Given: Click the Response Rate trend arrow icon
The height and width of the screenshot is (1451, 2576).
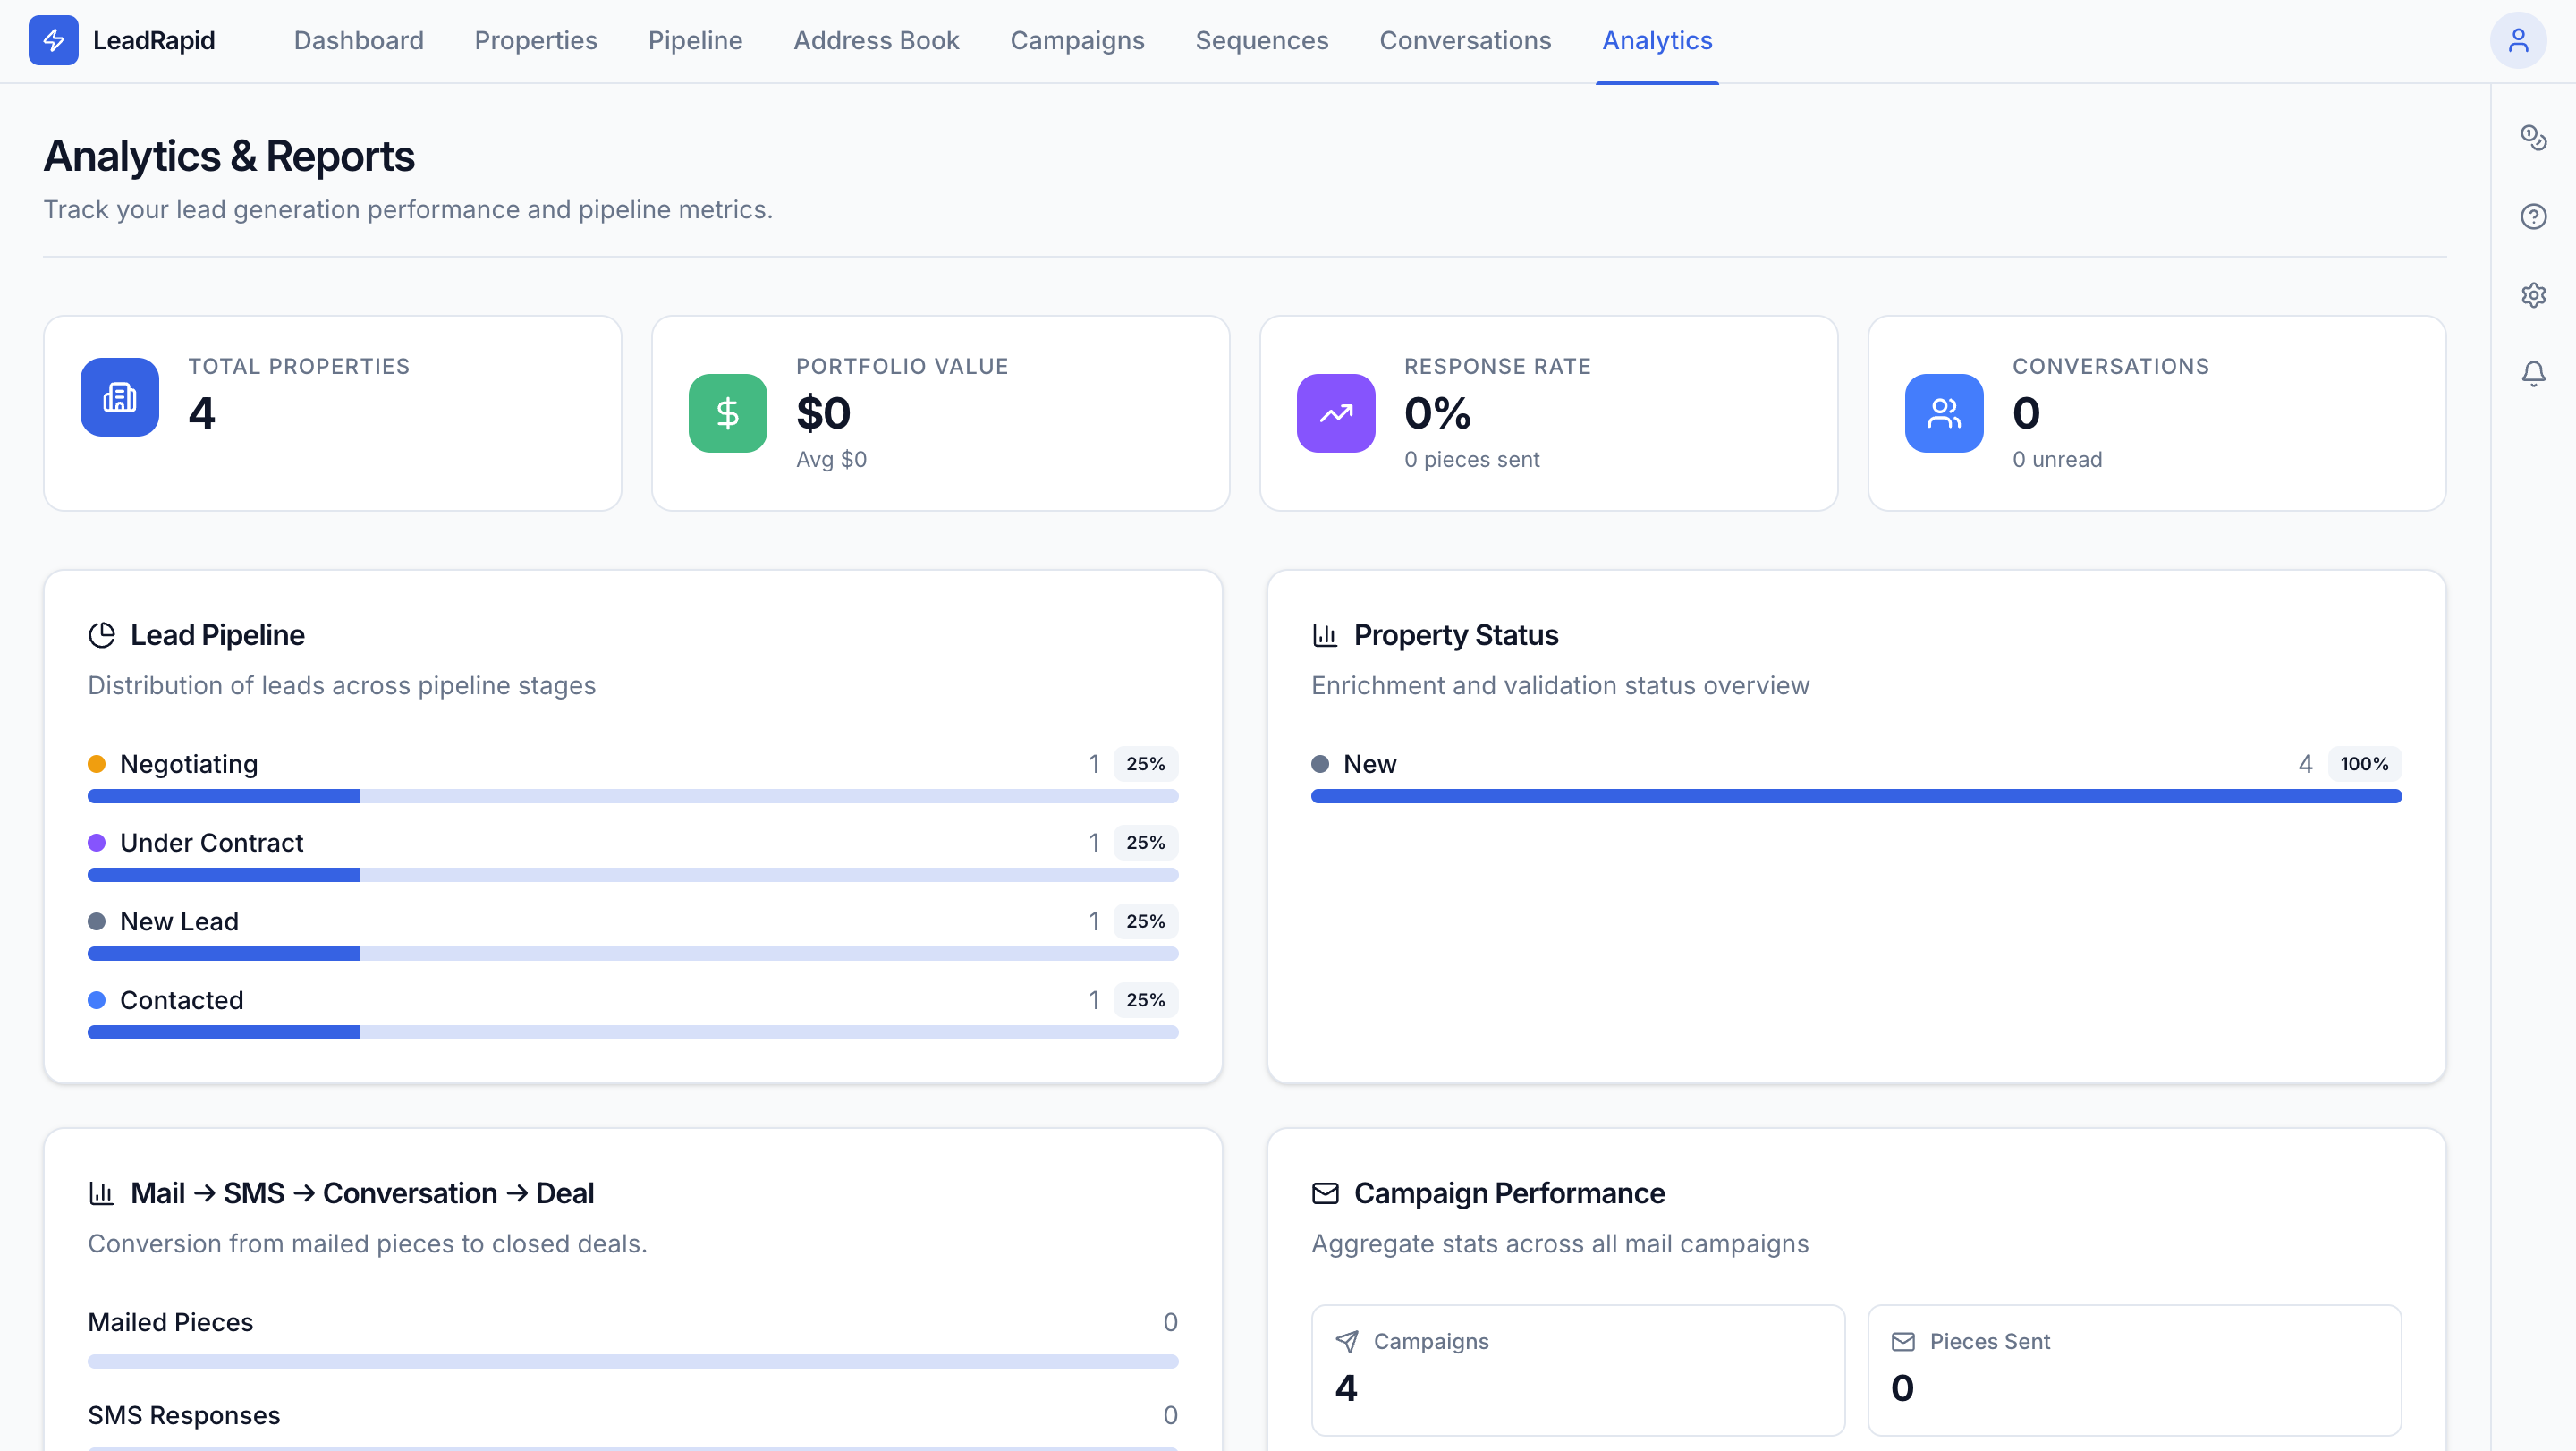Looking at the screenshot, I should [x=1335, y=413].
